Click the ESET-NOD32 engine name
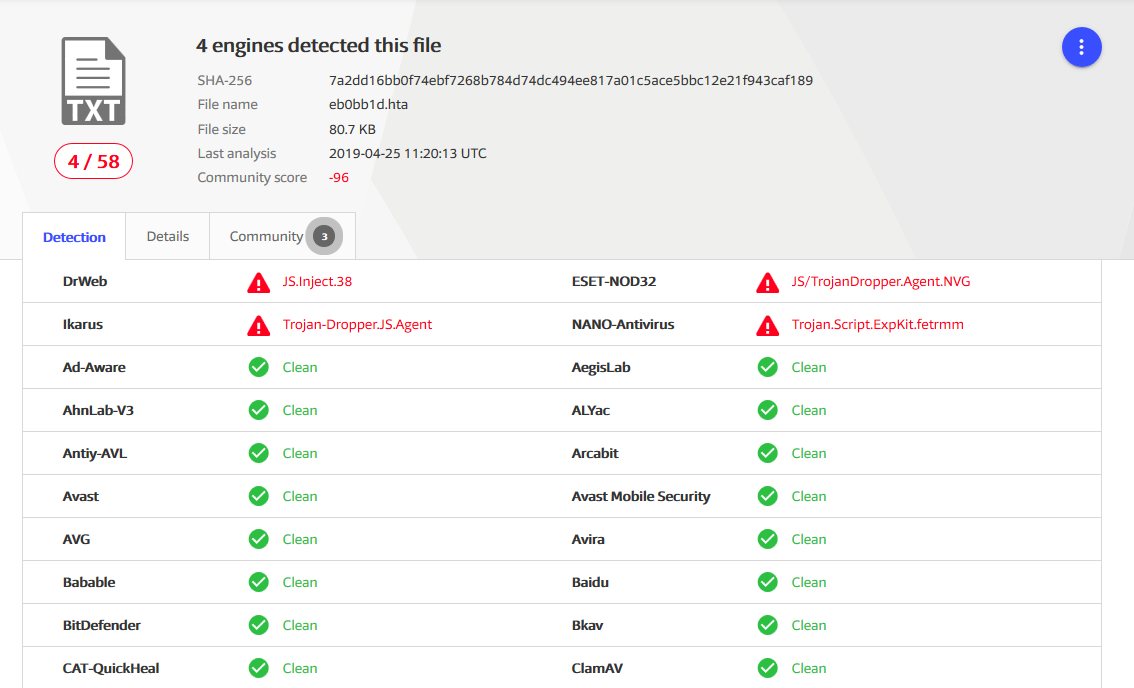 (614, 281)
